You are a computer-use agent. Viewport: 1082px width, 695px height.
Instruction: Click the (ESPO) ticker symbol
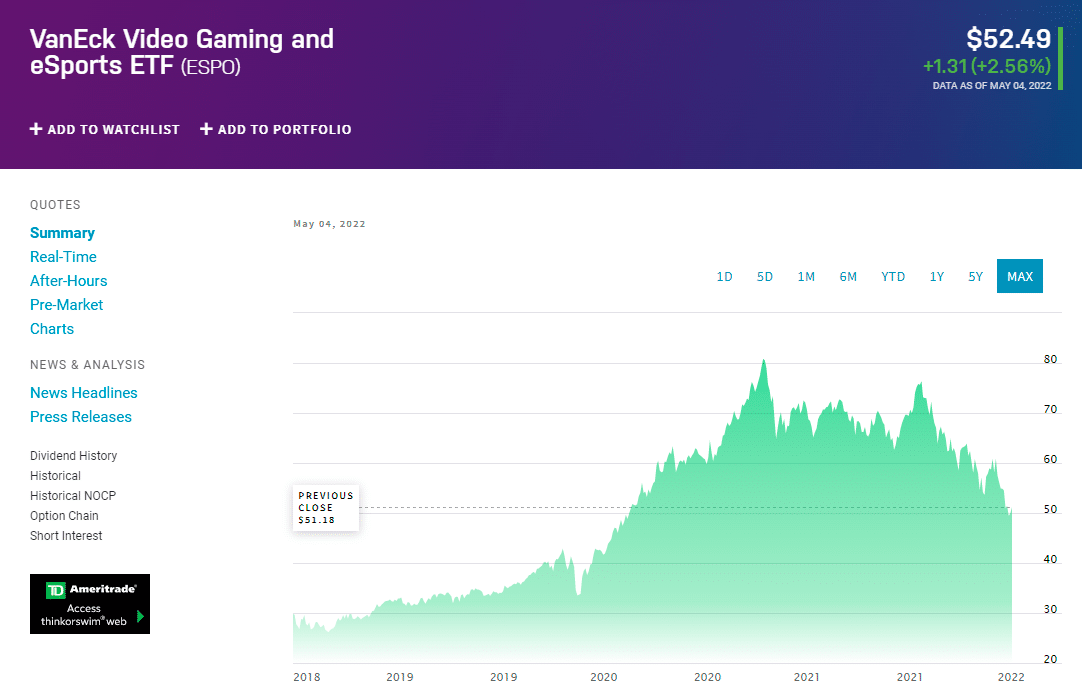tap(210, 67)
